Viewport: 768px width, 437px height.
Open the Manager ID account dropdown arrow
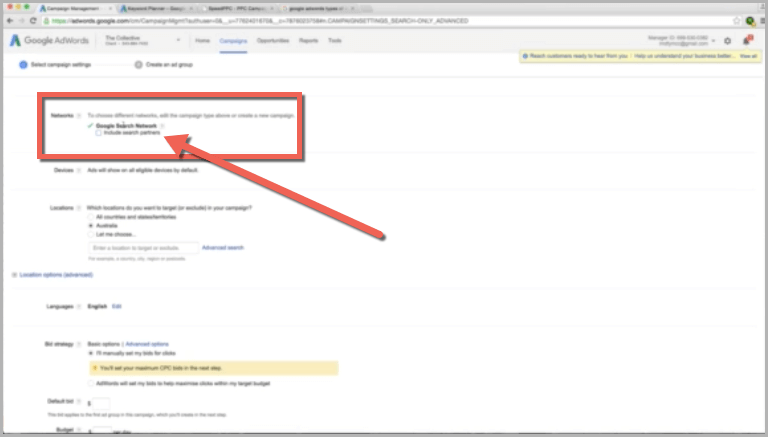point(714,41)
